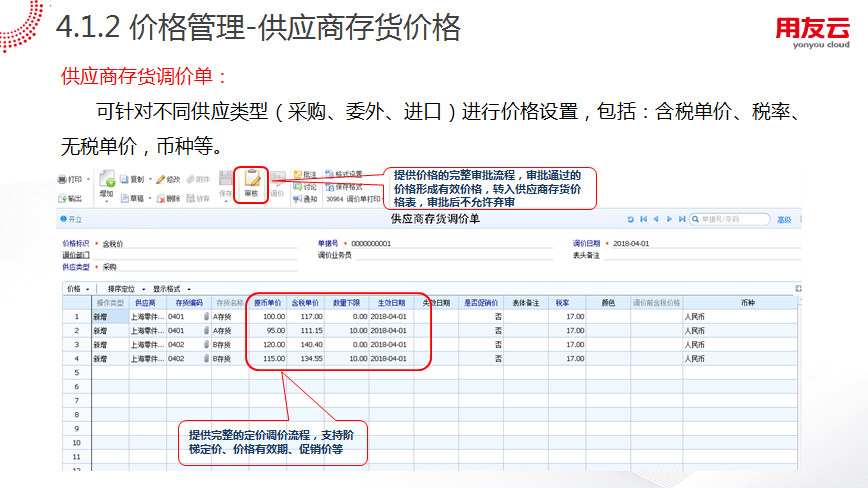Image resolution: width=868 pixels, height=488 pixels.
Task: Click the 删除 delete icon
Action: 161,198
